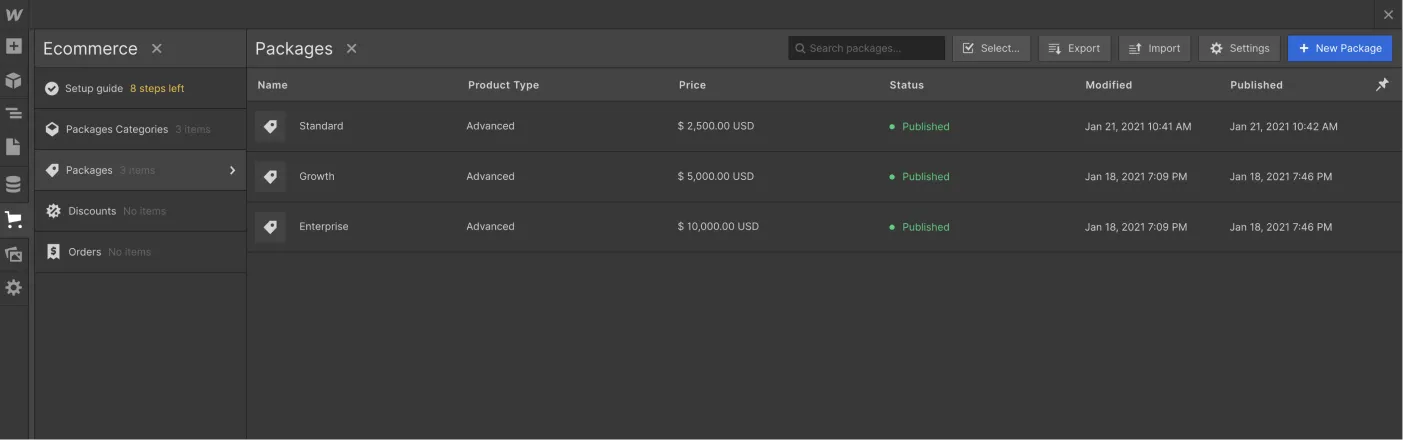Screen dimensions: 1403x440
Task: Click the New Package button
Action: (1339, 48)
